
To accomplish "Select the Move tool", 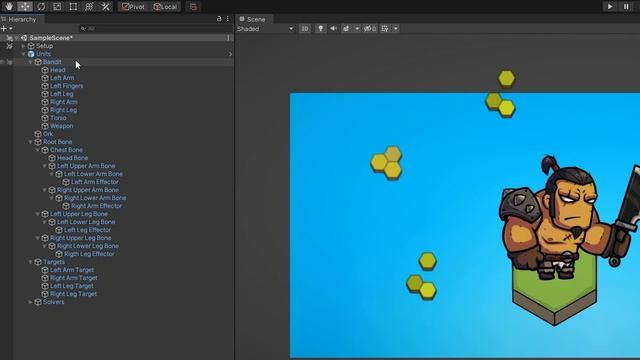I will click(x=25, y=7).
